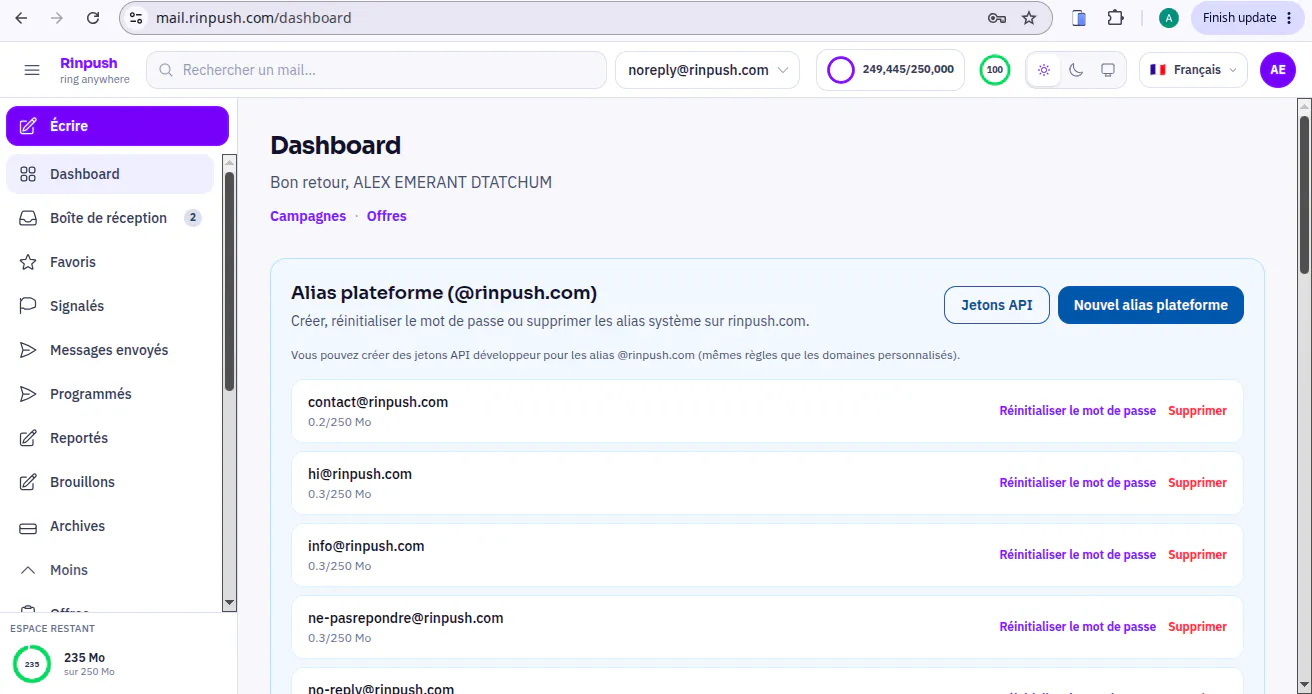The height and width of the screenshot is (694, 1312).
Task: Click the contact@rinpush.com alias name
Action: 378,402
